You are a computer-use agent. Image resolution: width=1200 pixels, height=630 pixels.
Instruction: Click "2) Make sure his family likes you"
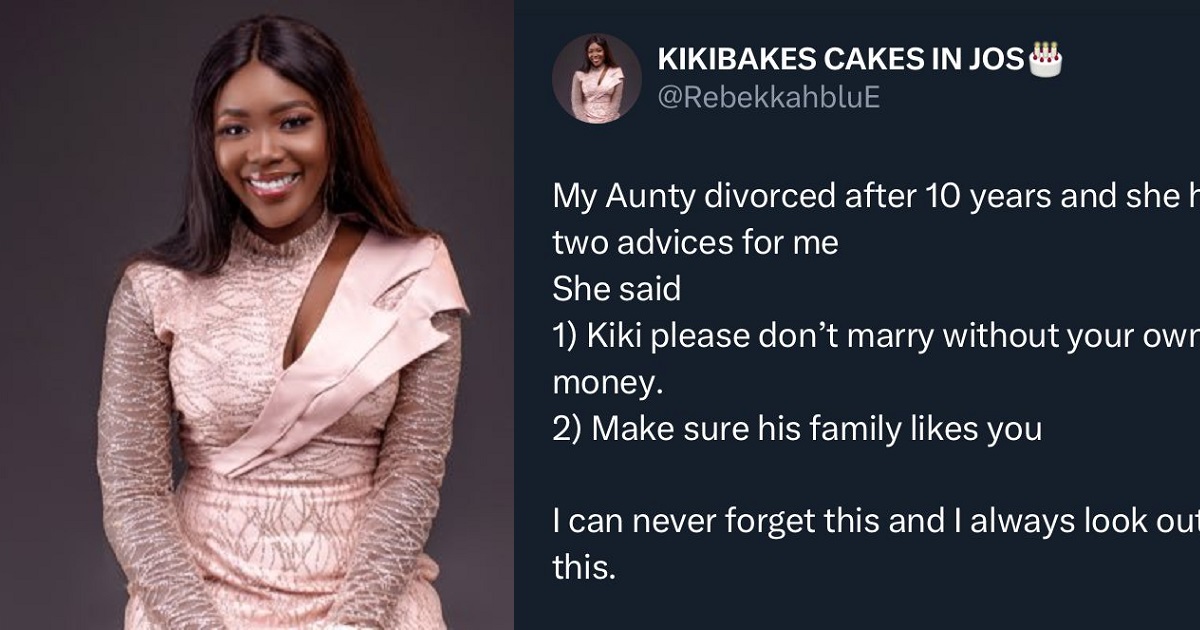[x=797, y=429]
